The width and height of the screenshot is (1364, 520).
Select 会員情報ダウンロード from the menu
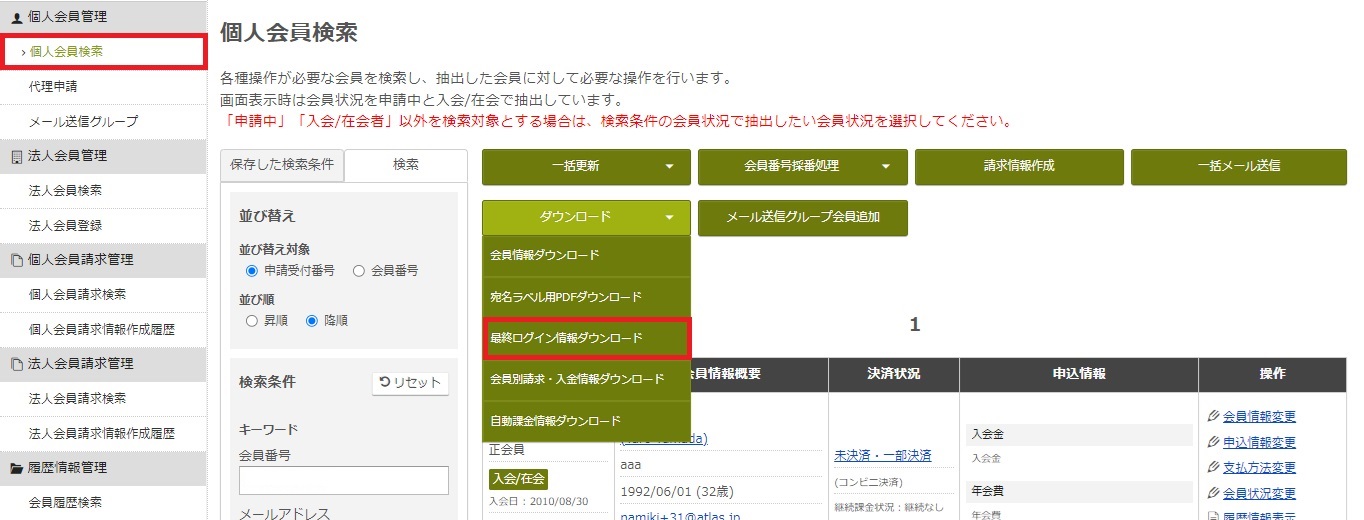click(x=586, y=255)
